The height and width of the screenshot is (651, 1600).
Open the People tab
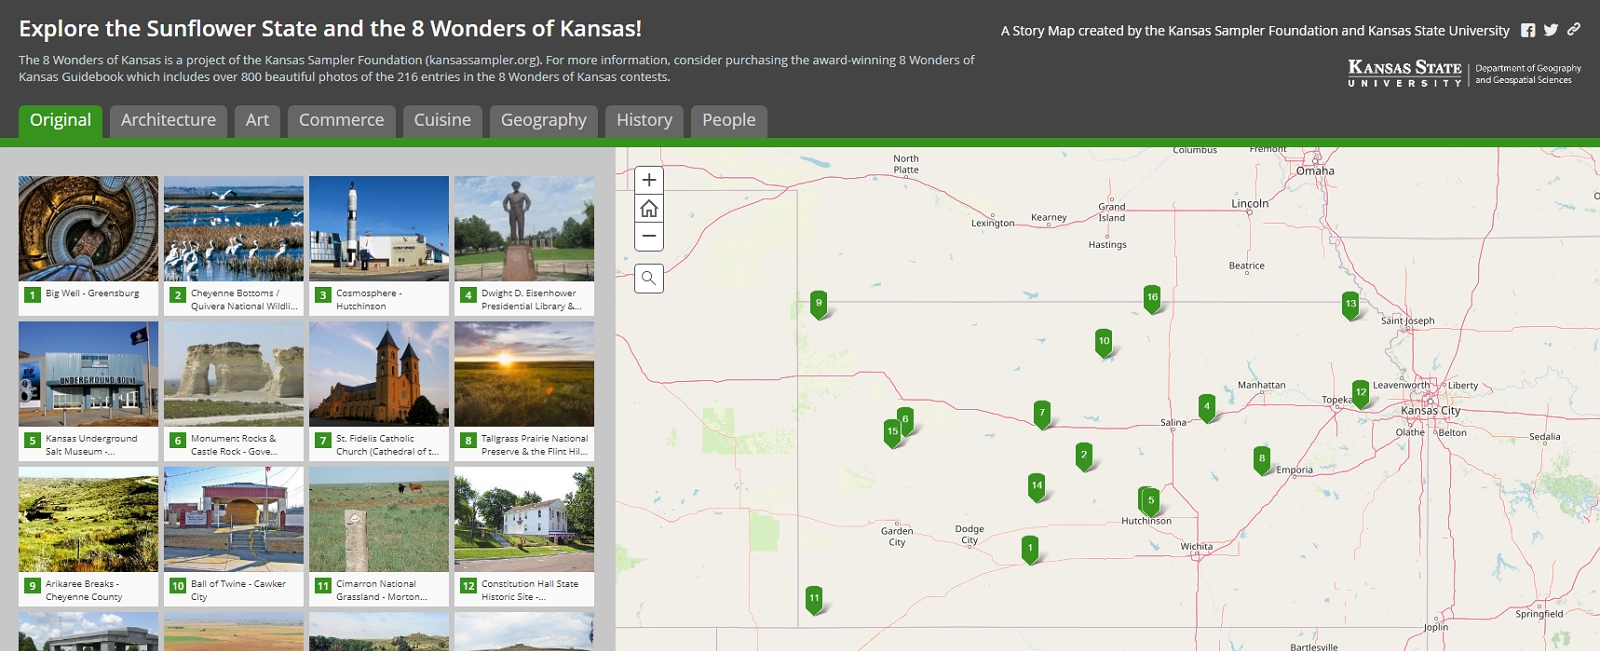pos(729,120)
